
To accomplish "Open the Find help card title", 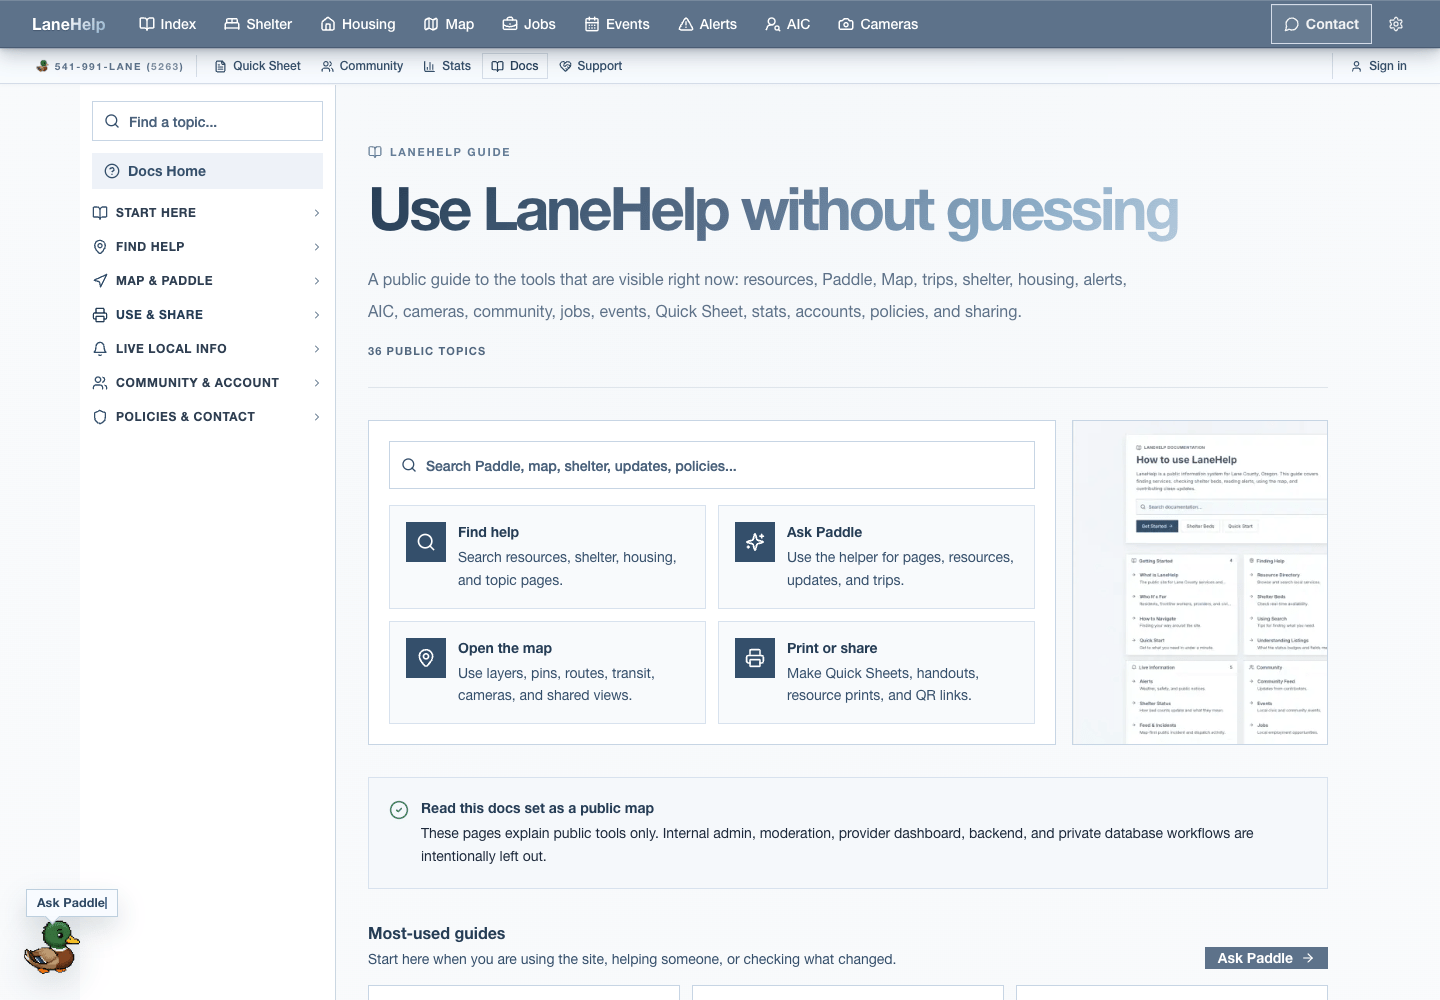I will pos(488,532).
